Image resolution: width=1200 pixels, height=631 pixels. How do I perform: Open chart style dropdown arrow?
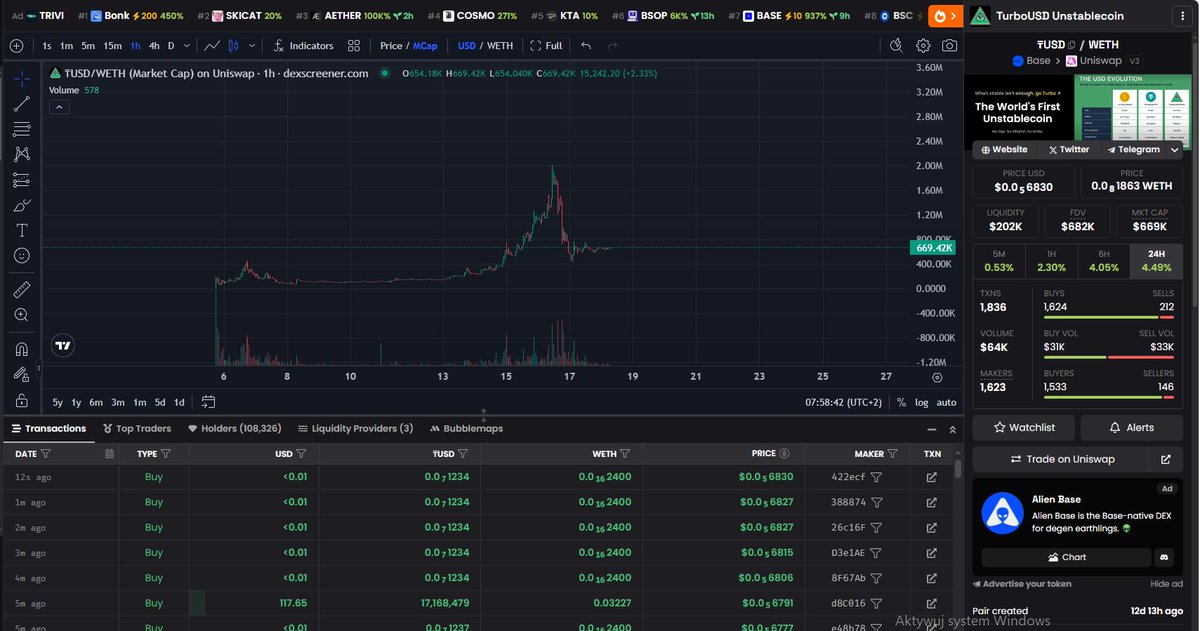pos(251,46)
